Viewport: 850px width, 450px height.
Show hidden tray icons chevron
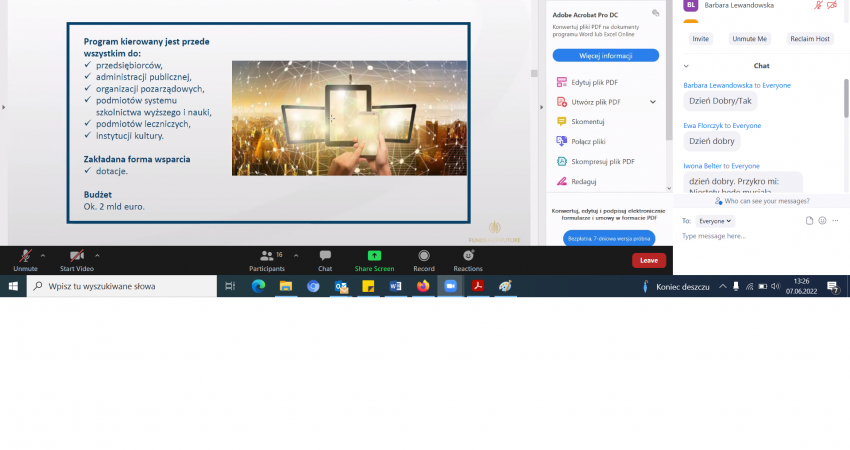[x=723, y=286]
